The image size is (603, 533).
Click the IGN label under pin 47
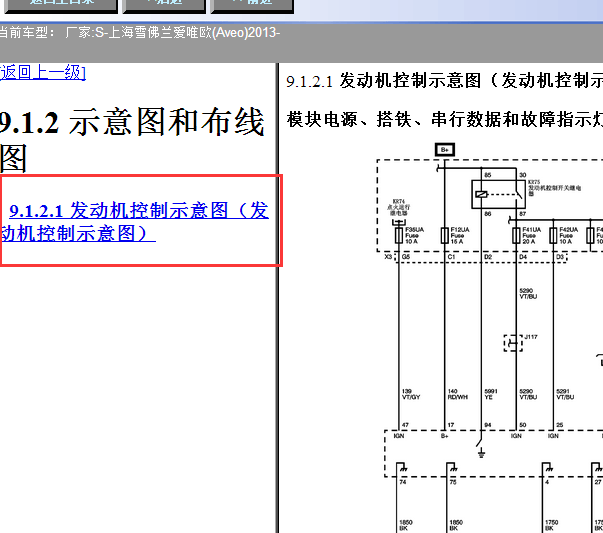coord(399,436)
